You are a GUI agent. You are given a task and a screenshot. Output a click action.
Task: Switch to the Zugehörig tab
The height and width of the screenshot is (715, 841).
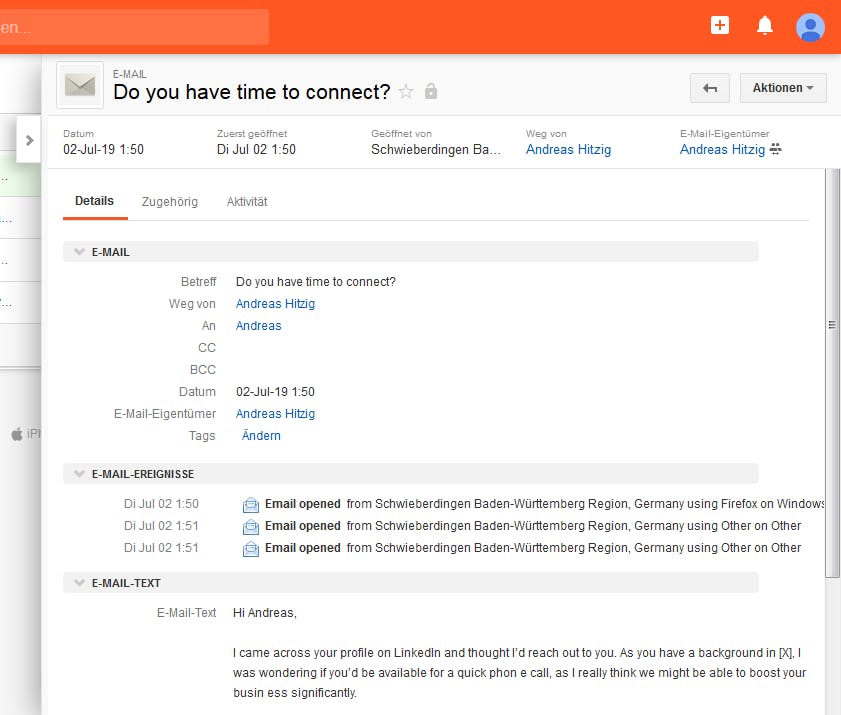[x=170, y=201]
